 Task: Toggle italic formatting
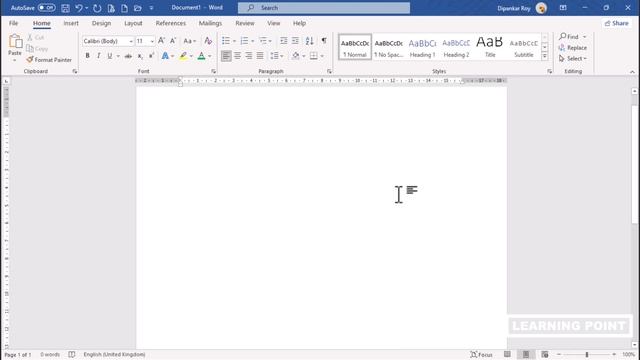(98, 56)
